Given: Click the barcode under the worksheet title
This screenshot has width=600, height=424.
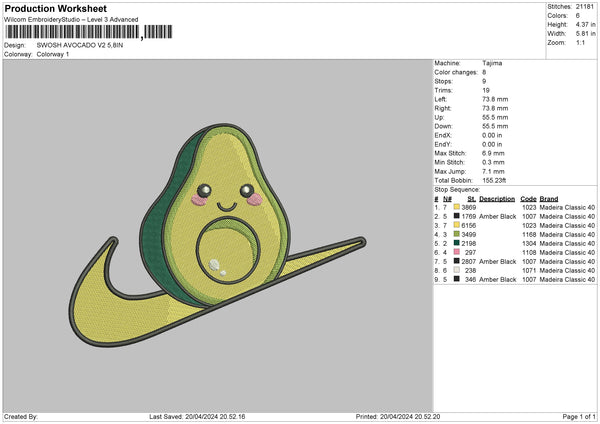Looking at the screenshot, I should pos(89,32).
